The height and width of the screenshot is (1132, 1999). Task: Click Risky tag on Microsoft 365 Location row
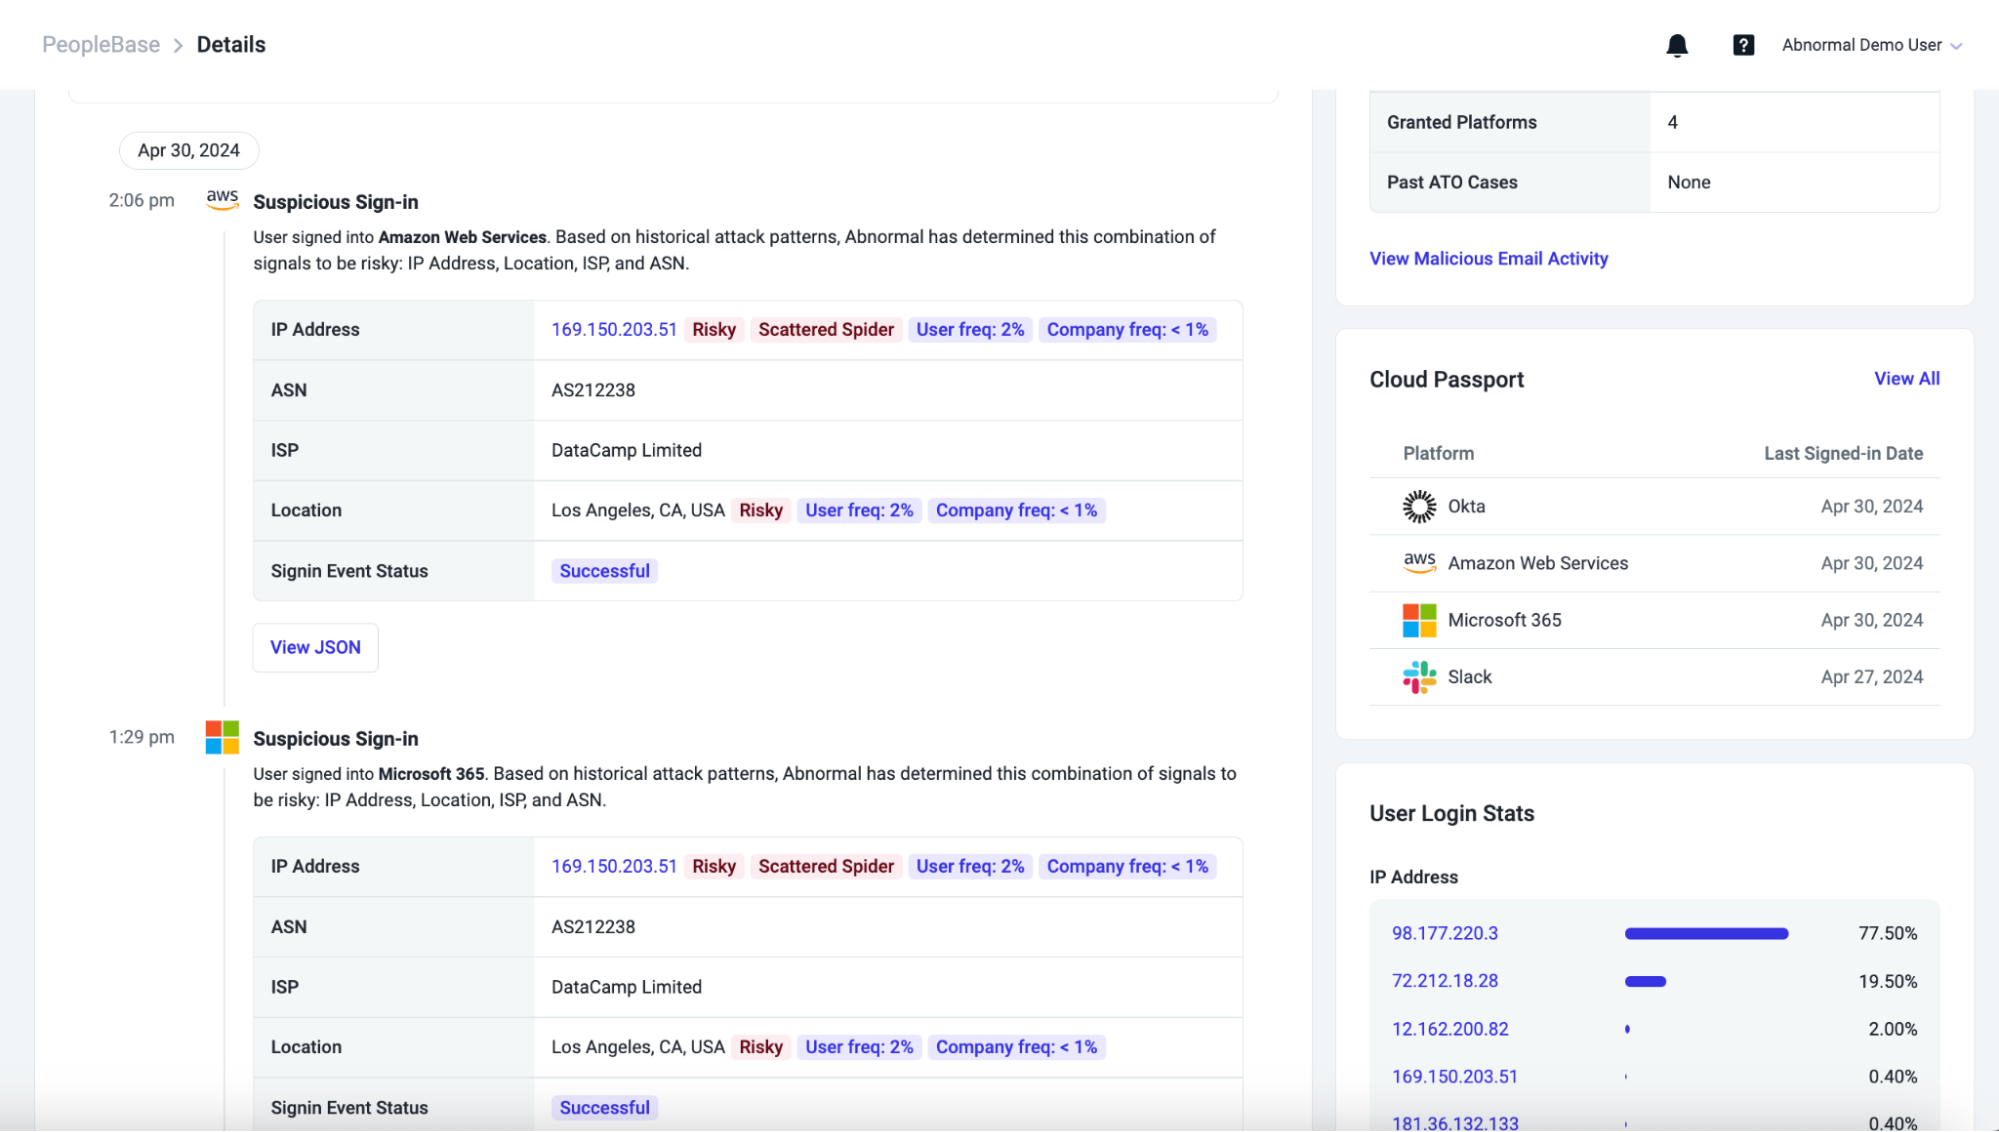[x=761, y=1048]
